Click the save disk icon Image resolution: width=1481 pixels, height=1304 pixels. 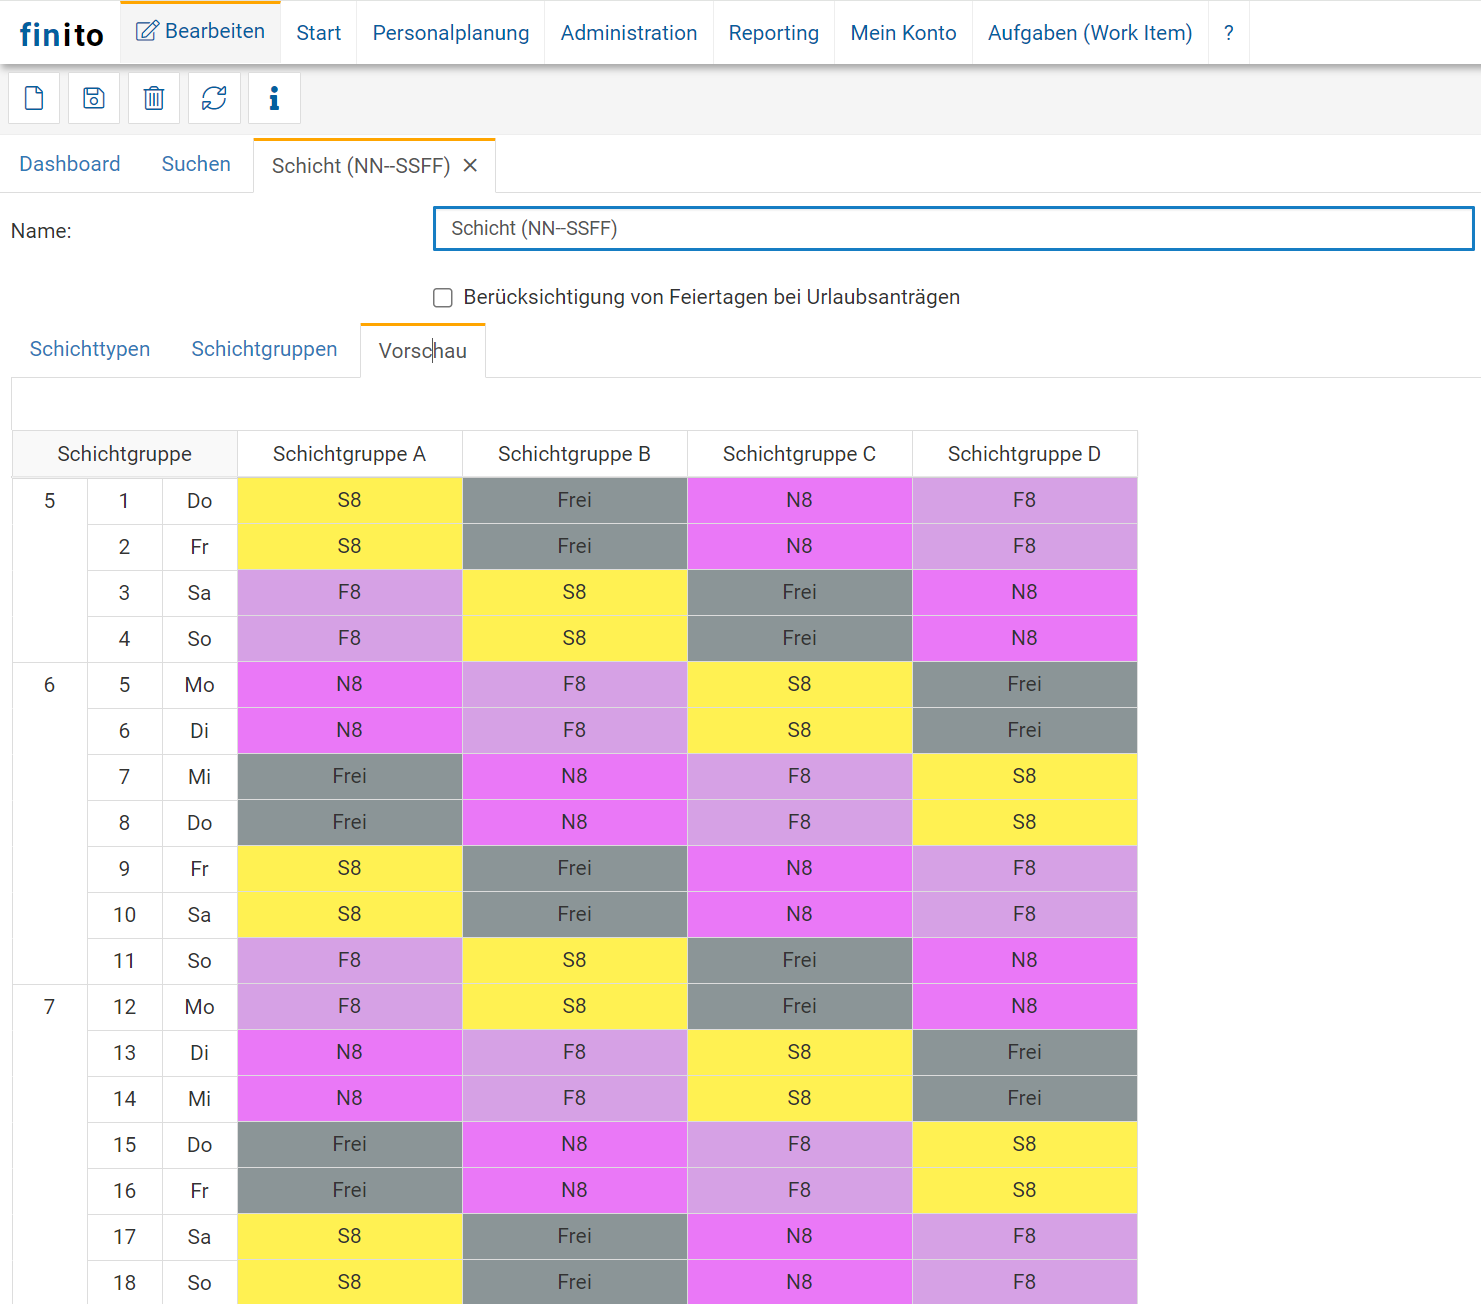[94, 98]
